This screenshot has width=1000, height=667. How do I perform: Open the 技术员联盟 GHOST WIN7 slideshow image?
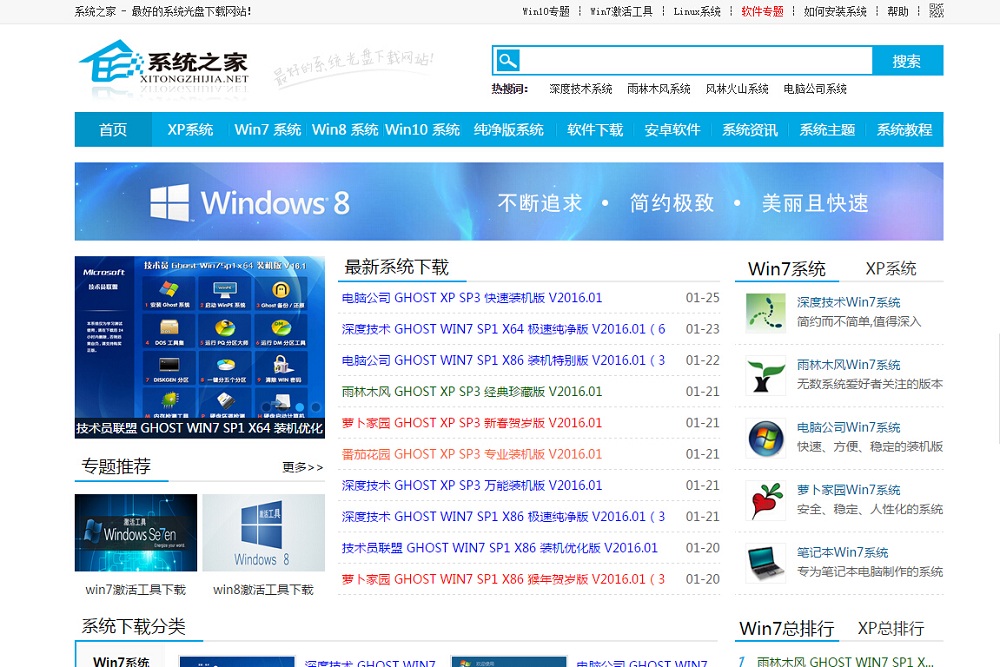click(x=200, y=337)
